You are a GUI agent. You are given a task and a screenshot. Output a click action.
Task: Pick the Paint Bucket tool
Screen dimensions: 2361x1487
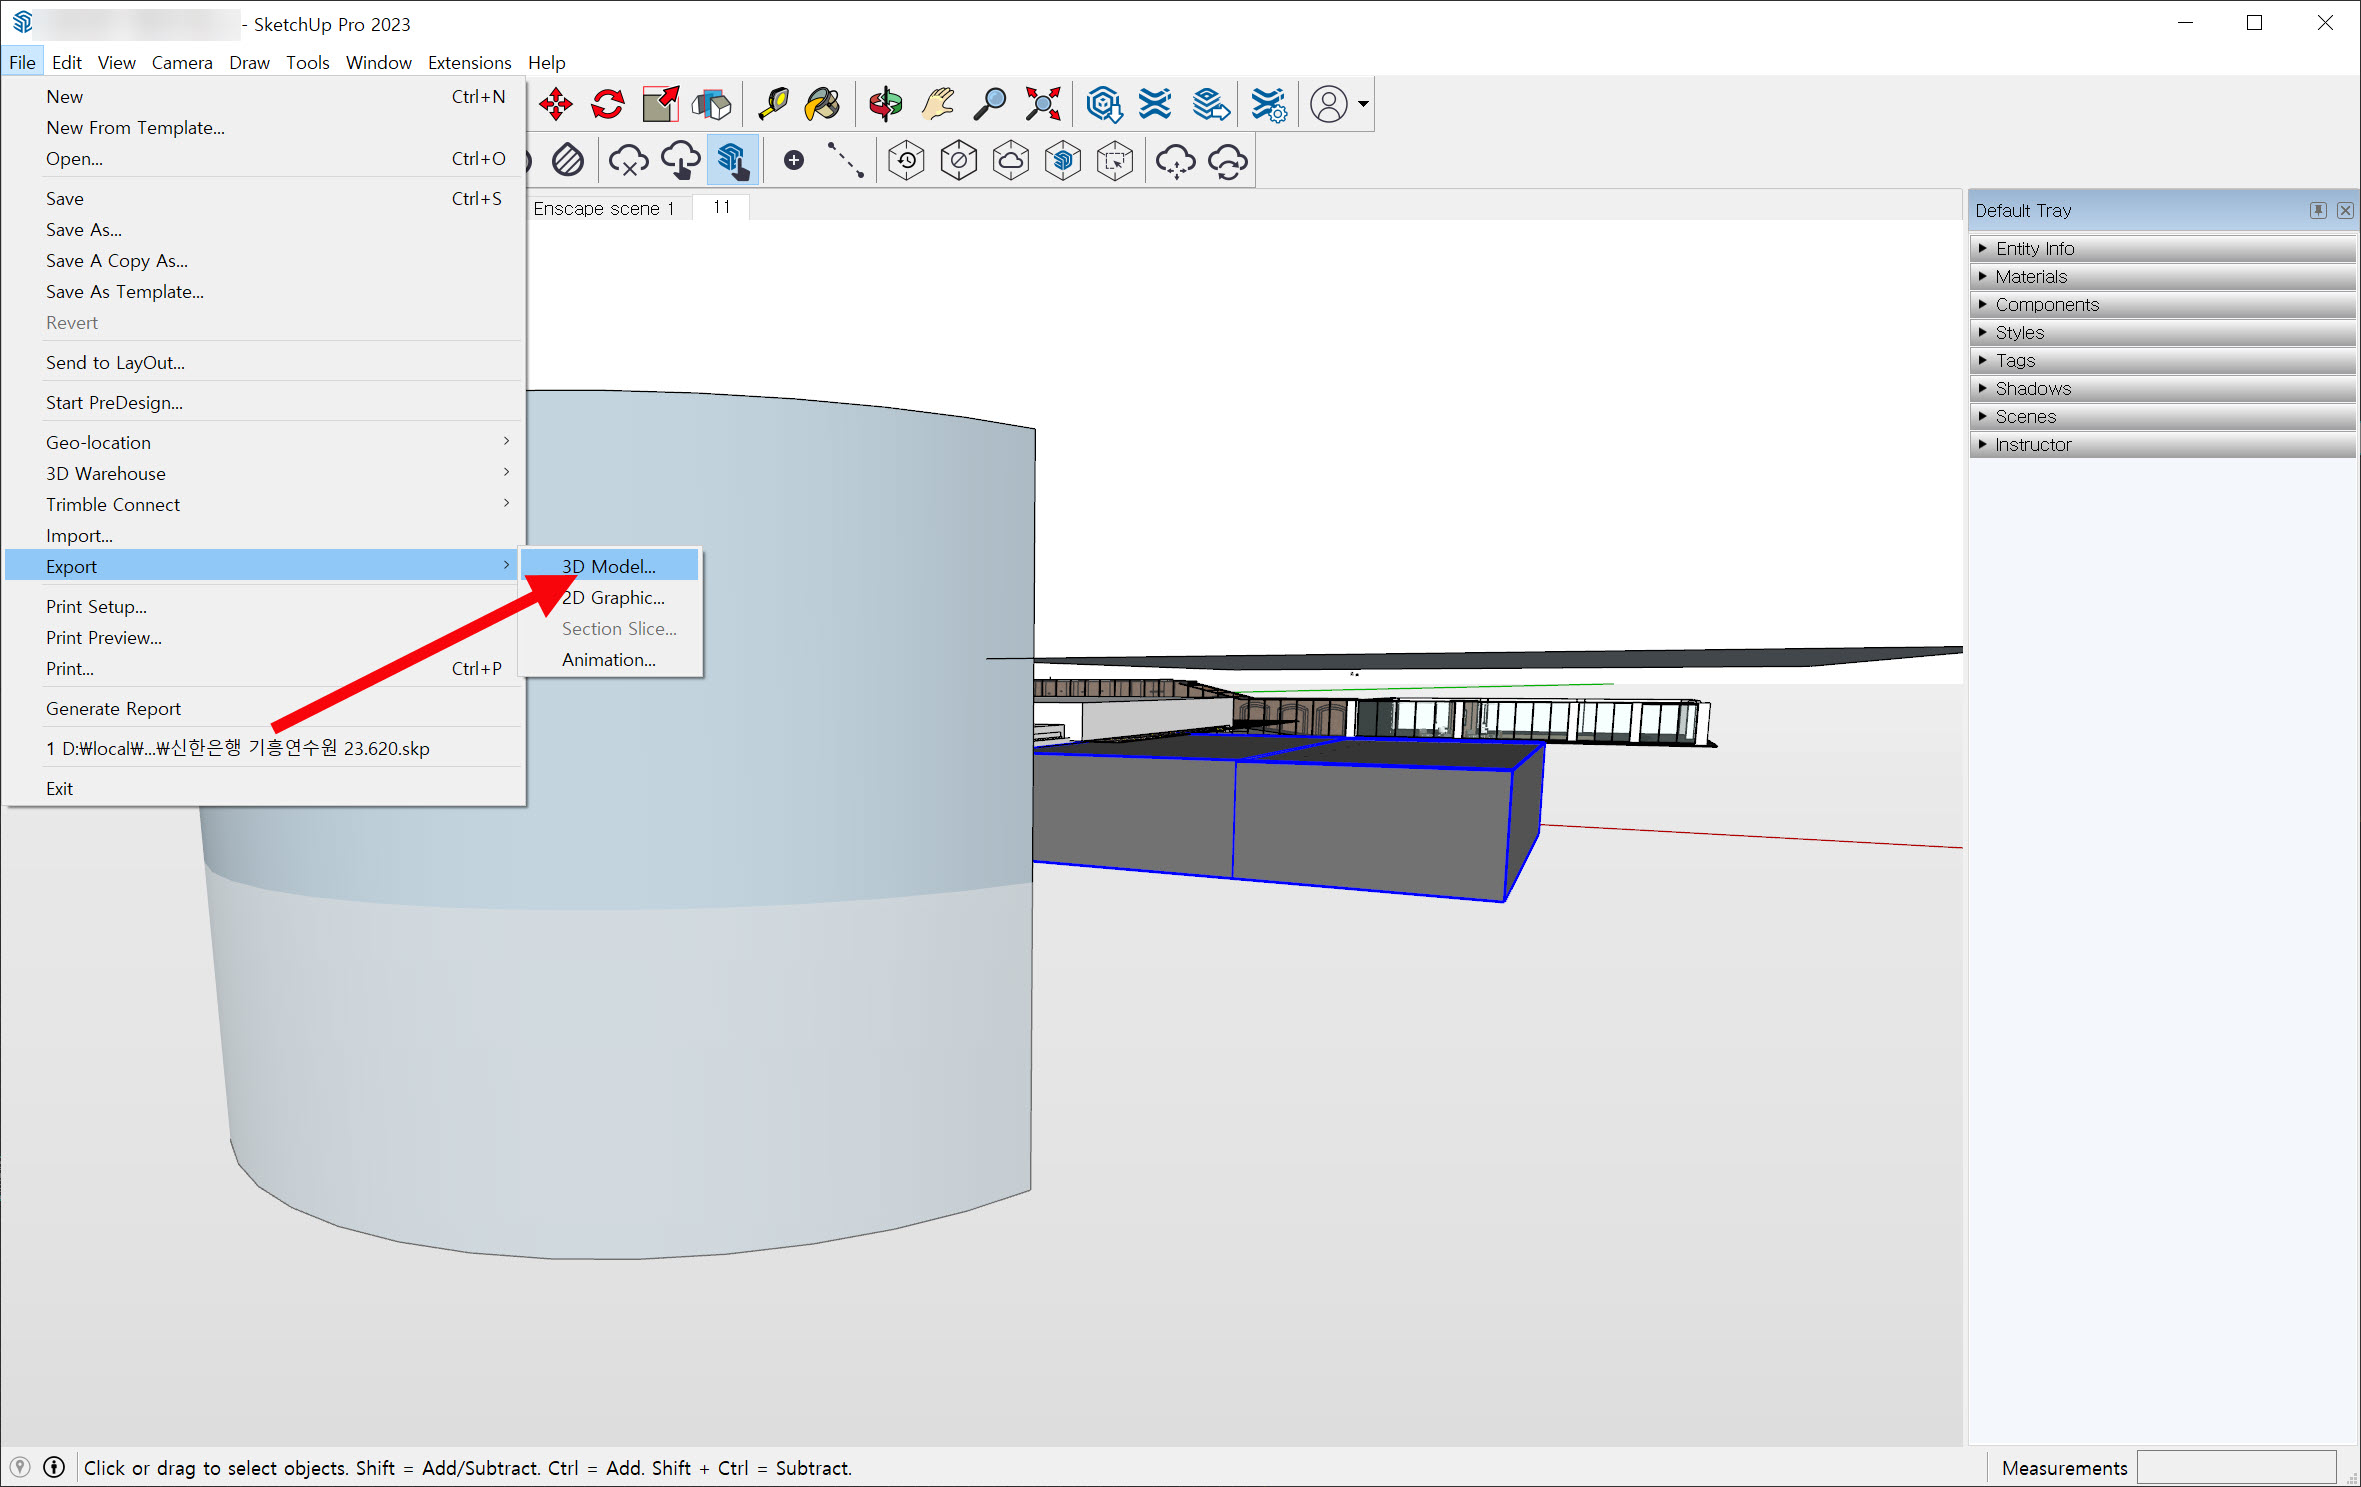point(823,104)
